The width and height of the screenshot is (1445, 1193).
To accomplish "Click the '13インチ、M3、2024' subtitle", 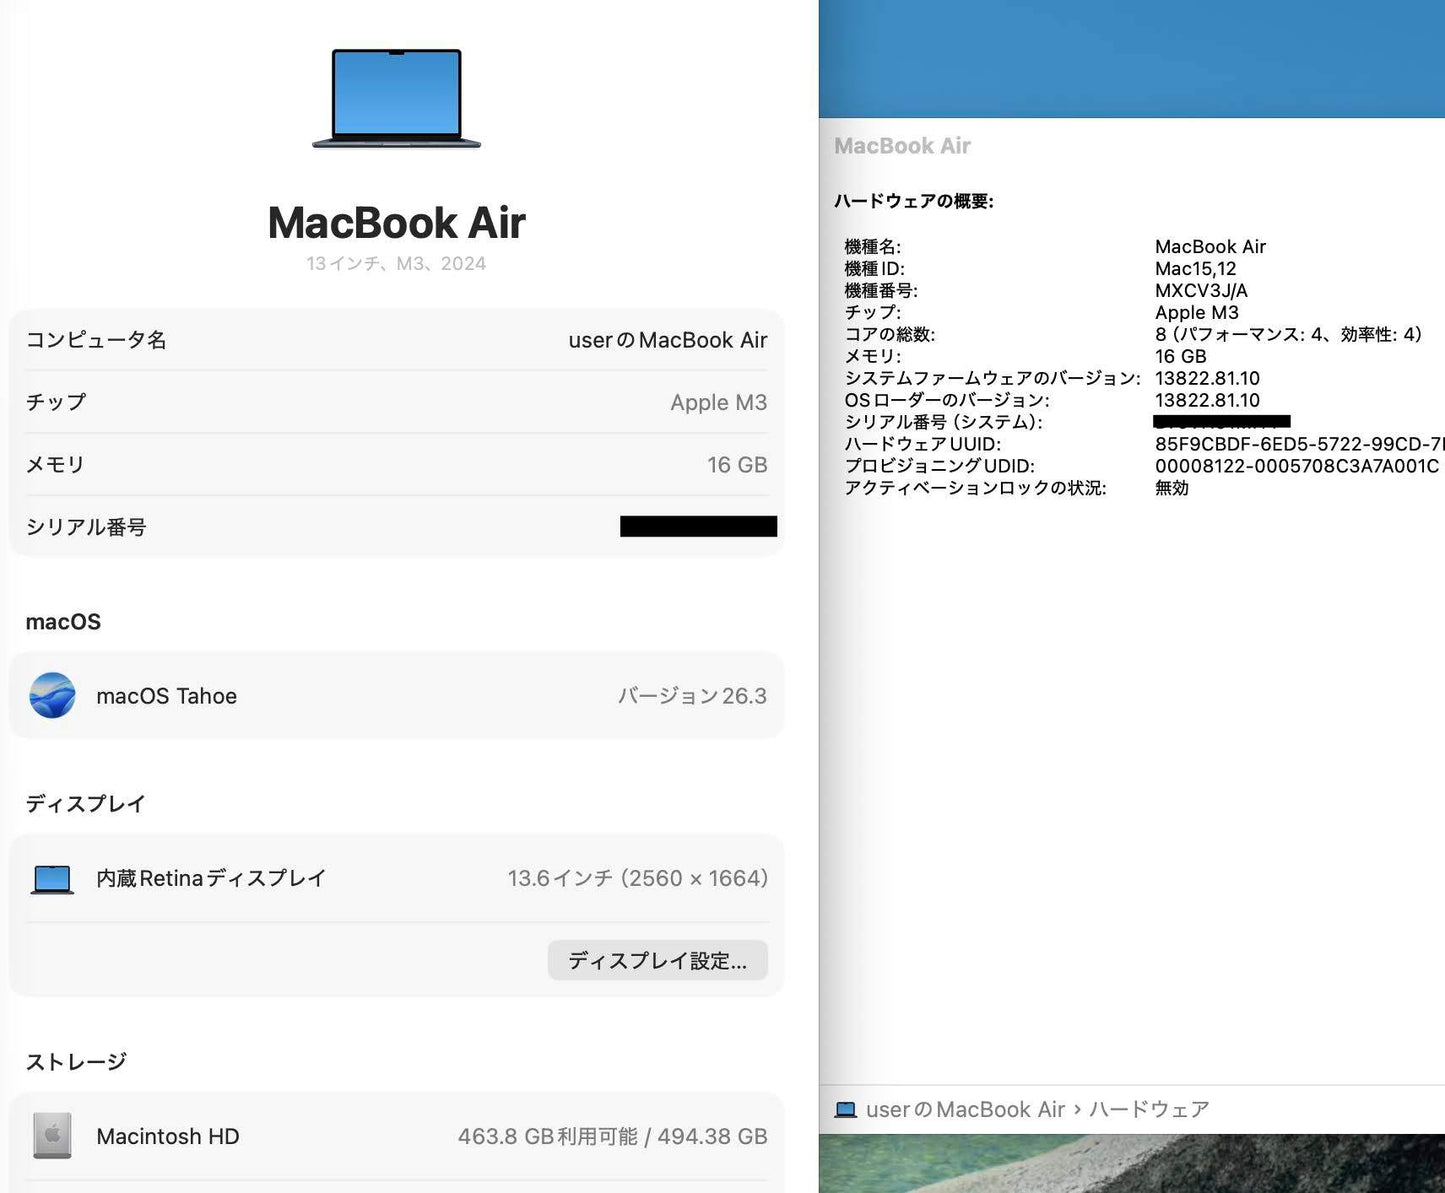I will point(397,263).
